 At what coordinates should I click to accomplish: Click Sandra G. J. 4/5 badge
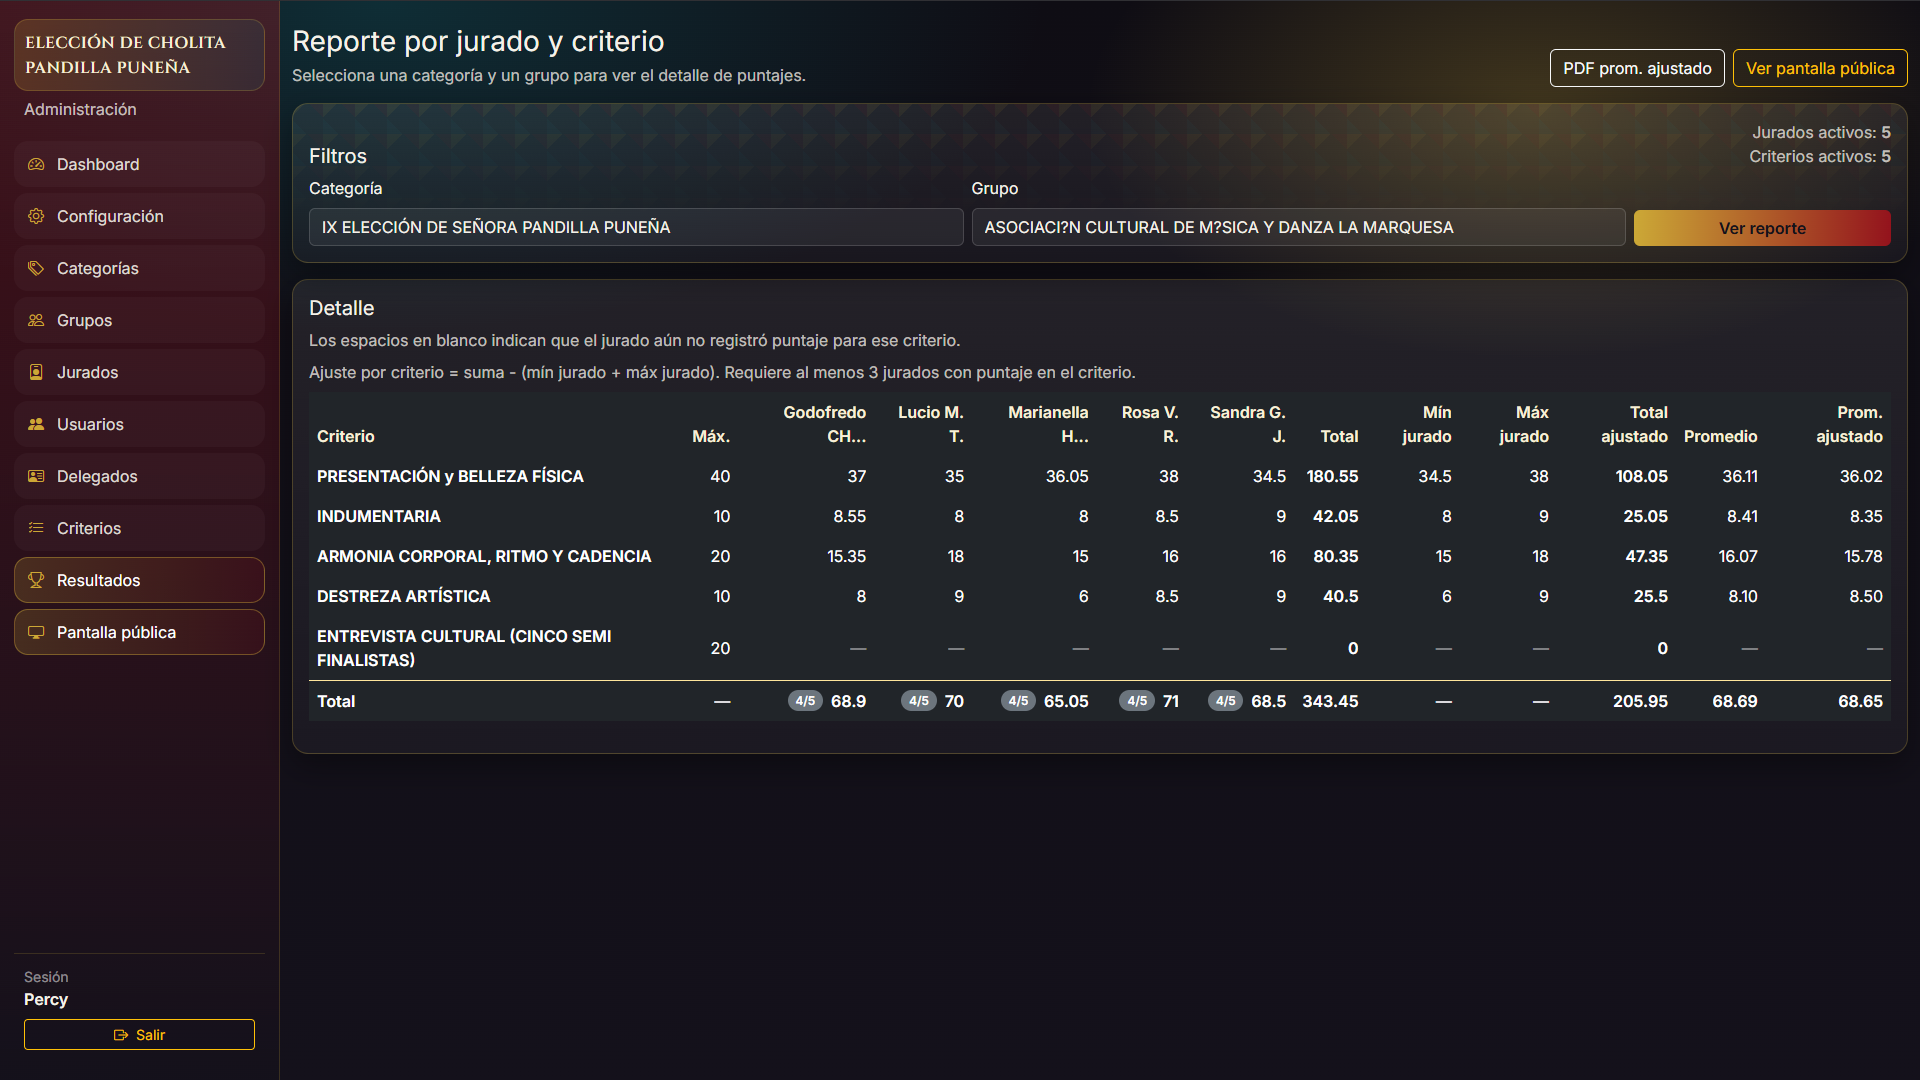point(1225,701)
